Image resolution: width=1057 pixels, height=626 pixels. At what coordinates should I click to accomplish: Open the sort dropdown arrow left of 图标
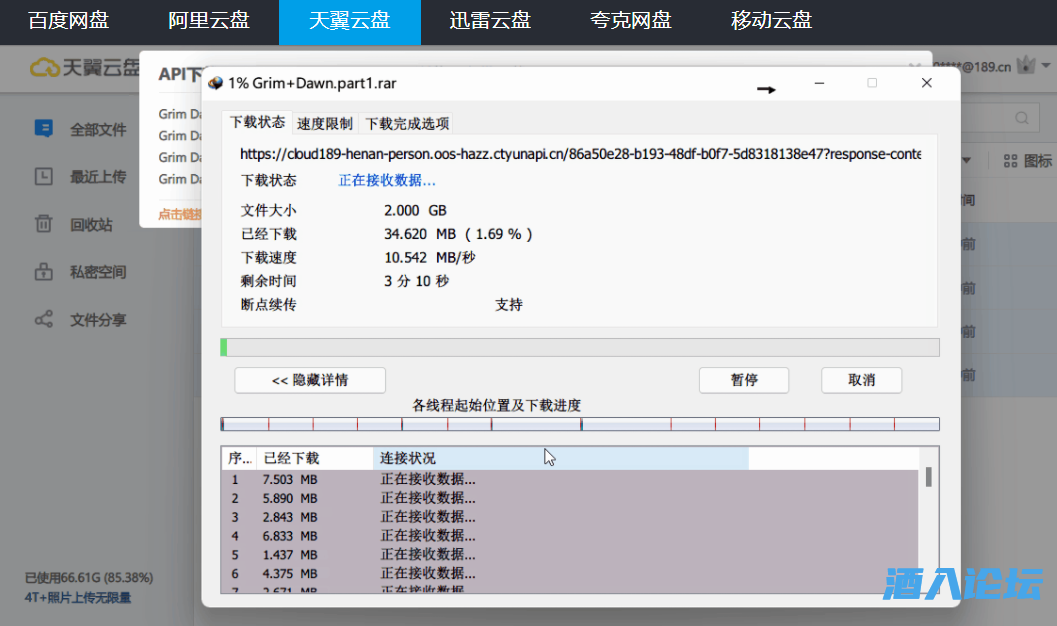(x=967, y=161)
